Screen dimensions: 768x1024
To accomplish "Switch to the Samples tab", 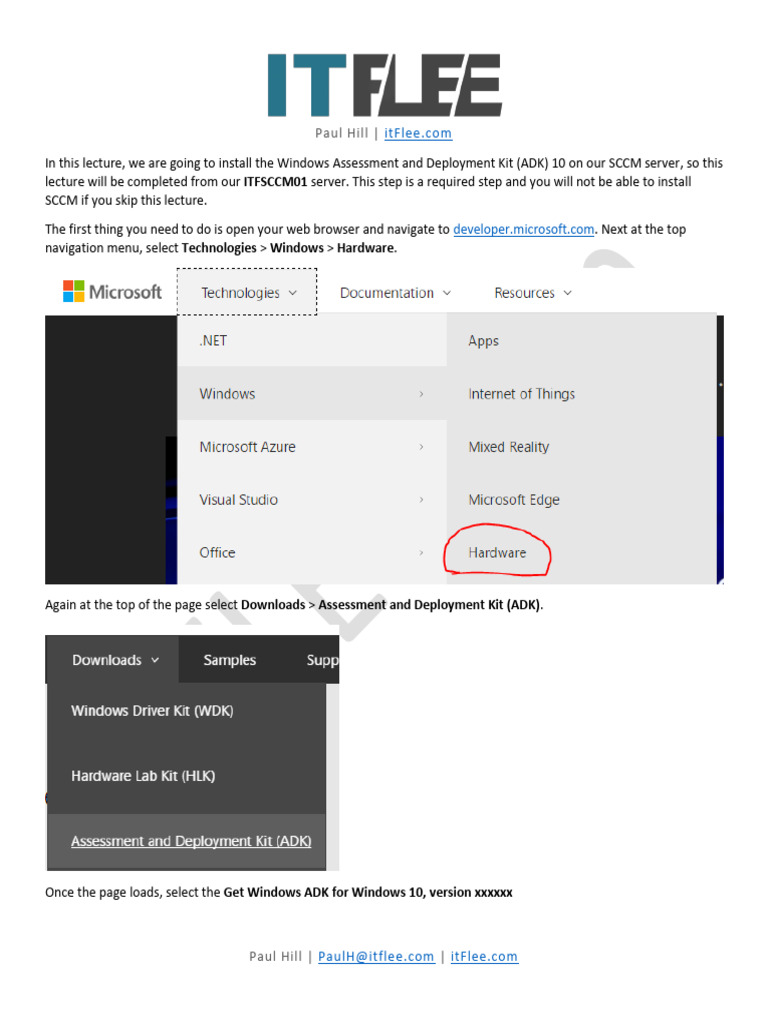I will point(229,660).
